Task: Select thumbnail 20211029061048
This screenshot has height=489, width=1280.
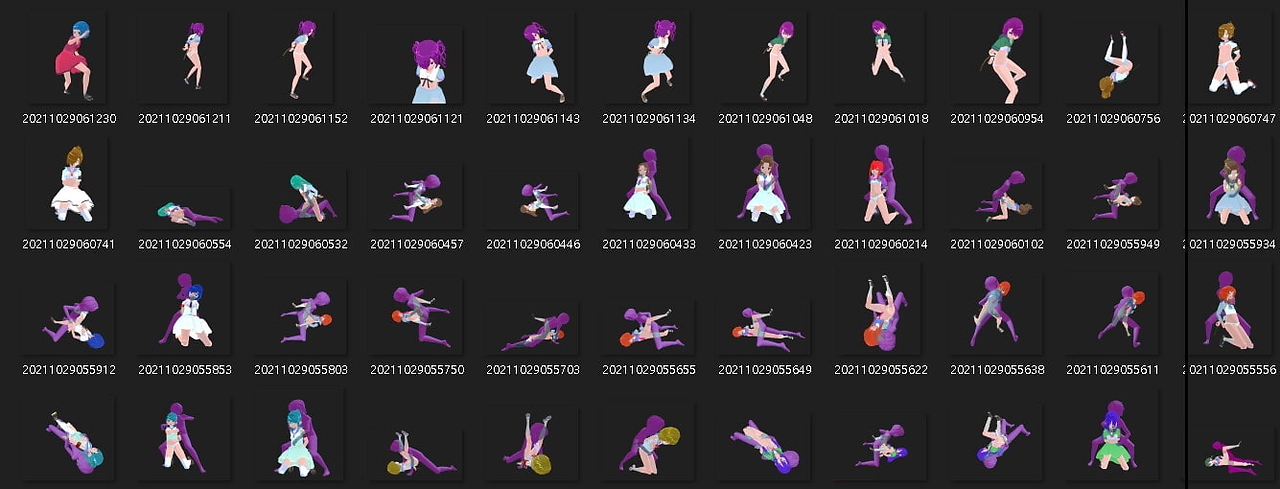Action: click(x=766, y=57)
